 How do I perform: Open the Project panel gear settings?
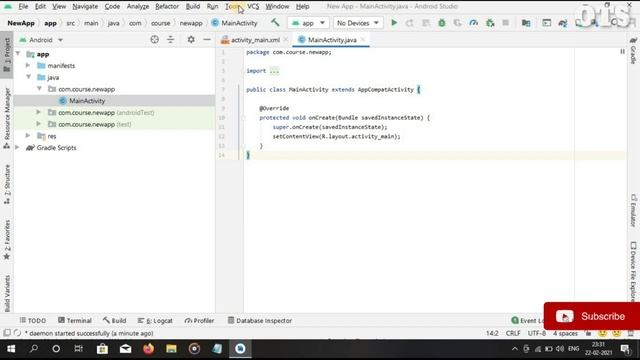coord(191,40)
